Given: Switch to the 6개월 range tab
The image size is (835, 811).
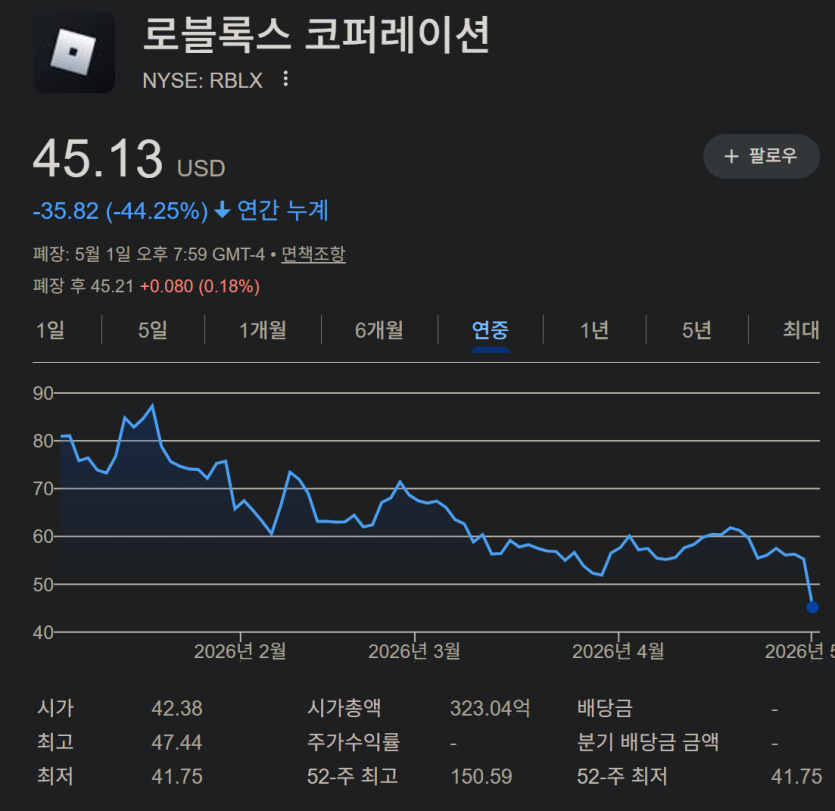Looking at the screenshot, I should 379,330.
